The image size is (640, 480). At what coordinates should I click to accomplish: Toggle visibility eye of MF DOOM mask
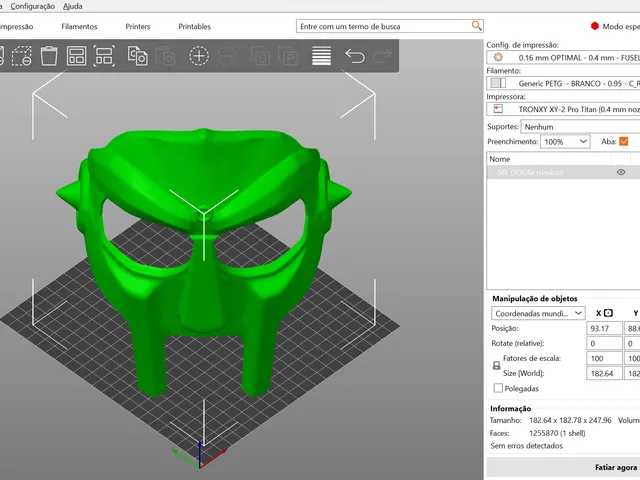click(x=621, y=172)
